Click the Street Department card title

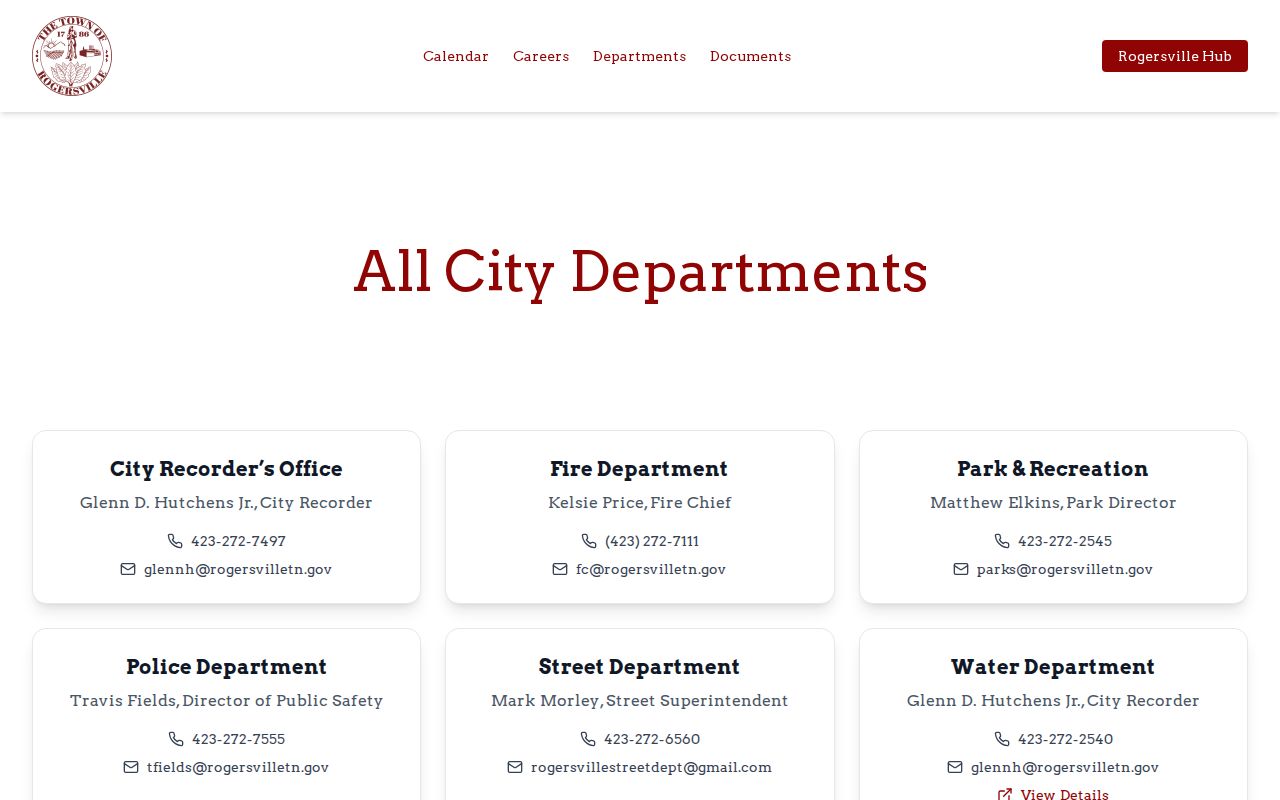coord(639,666)
